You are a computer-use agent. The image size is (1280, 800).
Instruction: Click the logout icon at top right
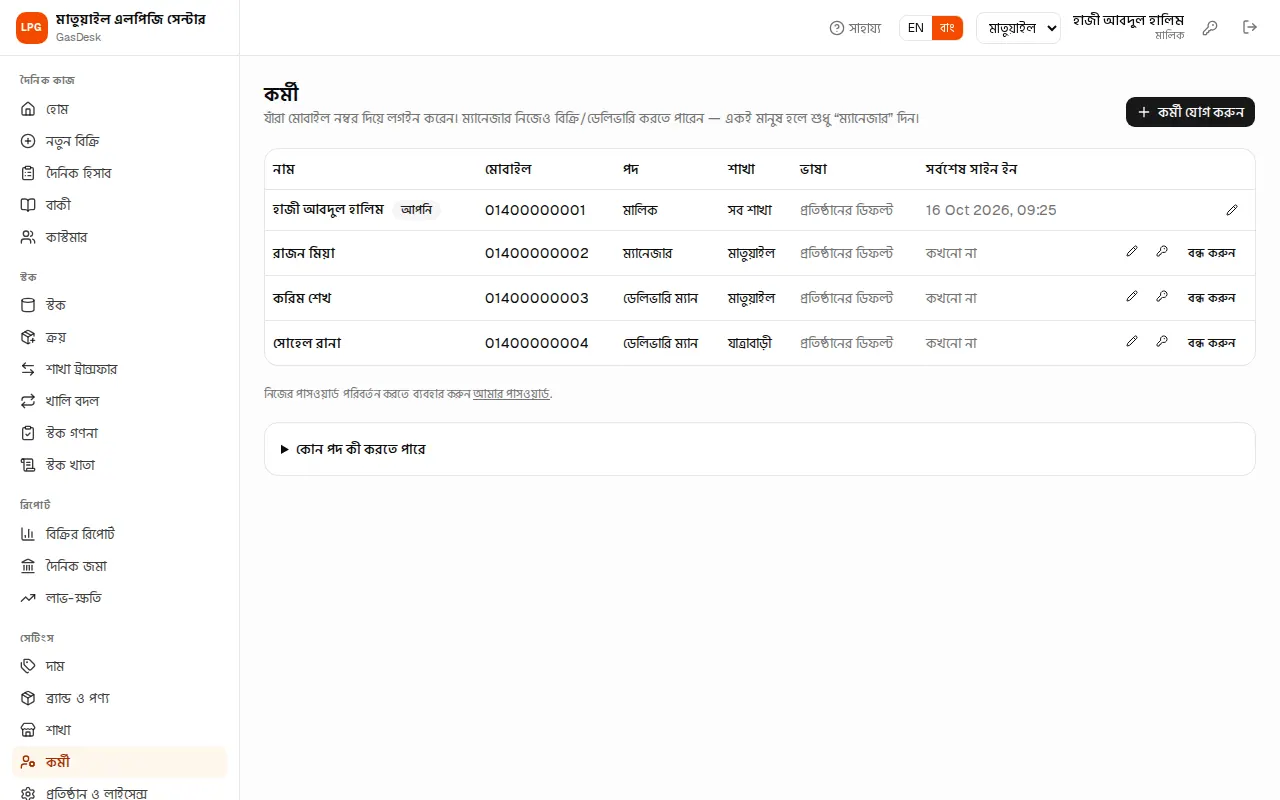[x=1250, y=28]
